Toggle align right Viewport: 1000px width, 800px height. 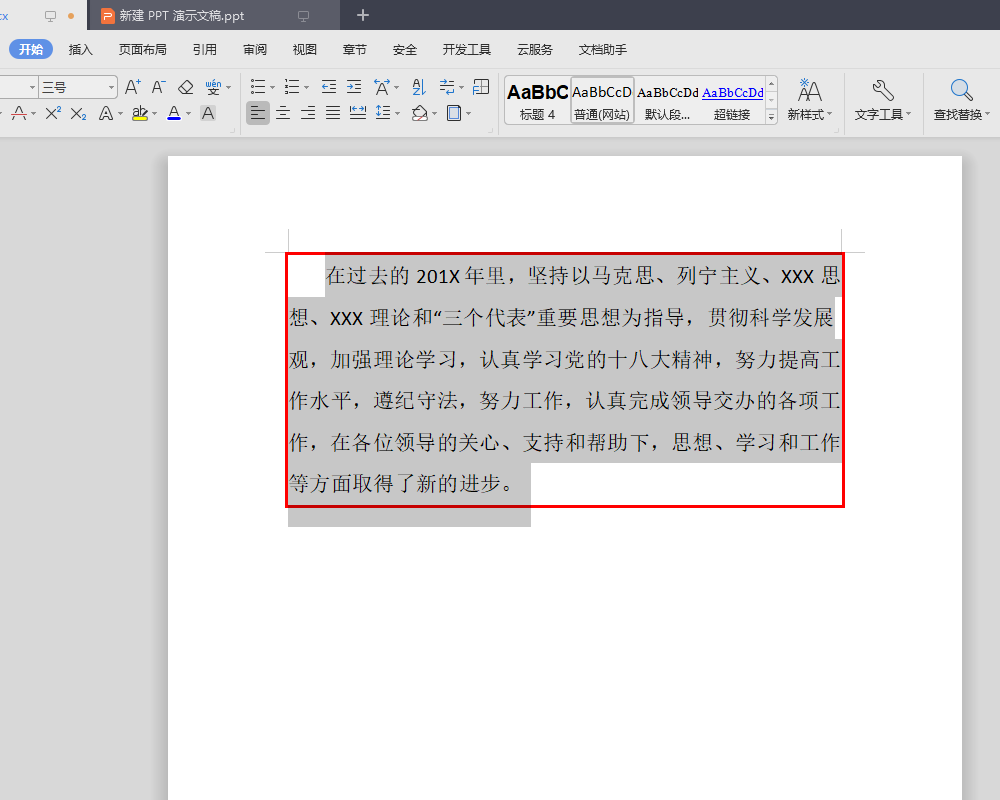coord(308,114)
